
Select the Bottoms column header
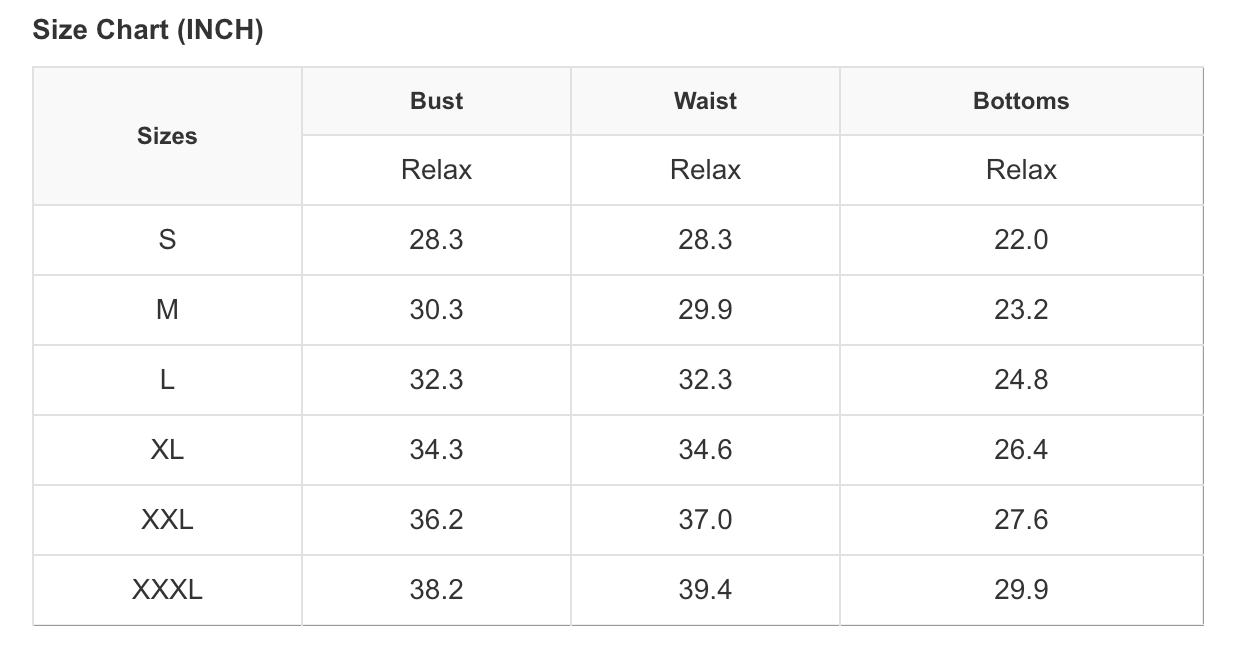click(x=1021, y=101)
